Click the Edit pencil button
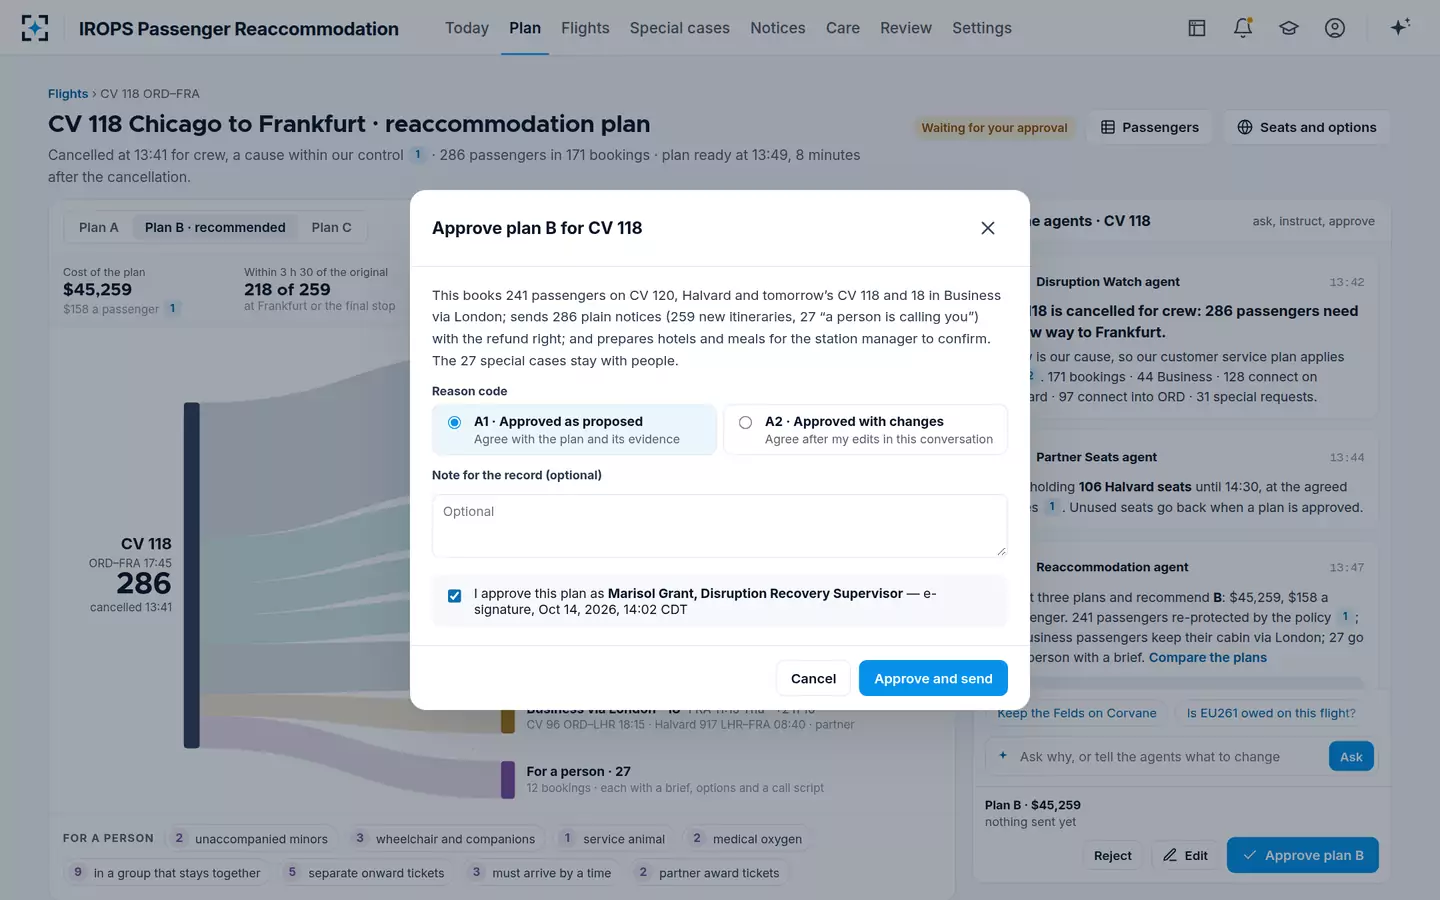 coord(1186,855)
